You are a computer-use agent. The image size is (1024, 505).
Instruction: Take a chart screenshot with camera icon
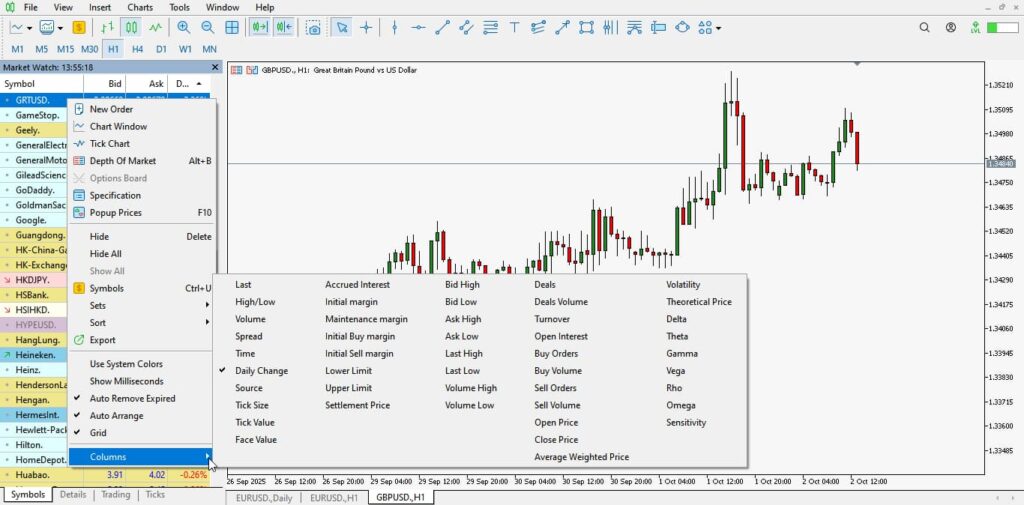pyautogui.click(x=314, y=28)
